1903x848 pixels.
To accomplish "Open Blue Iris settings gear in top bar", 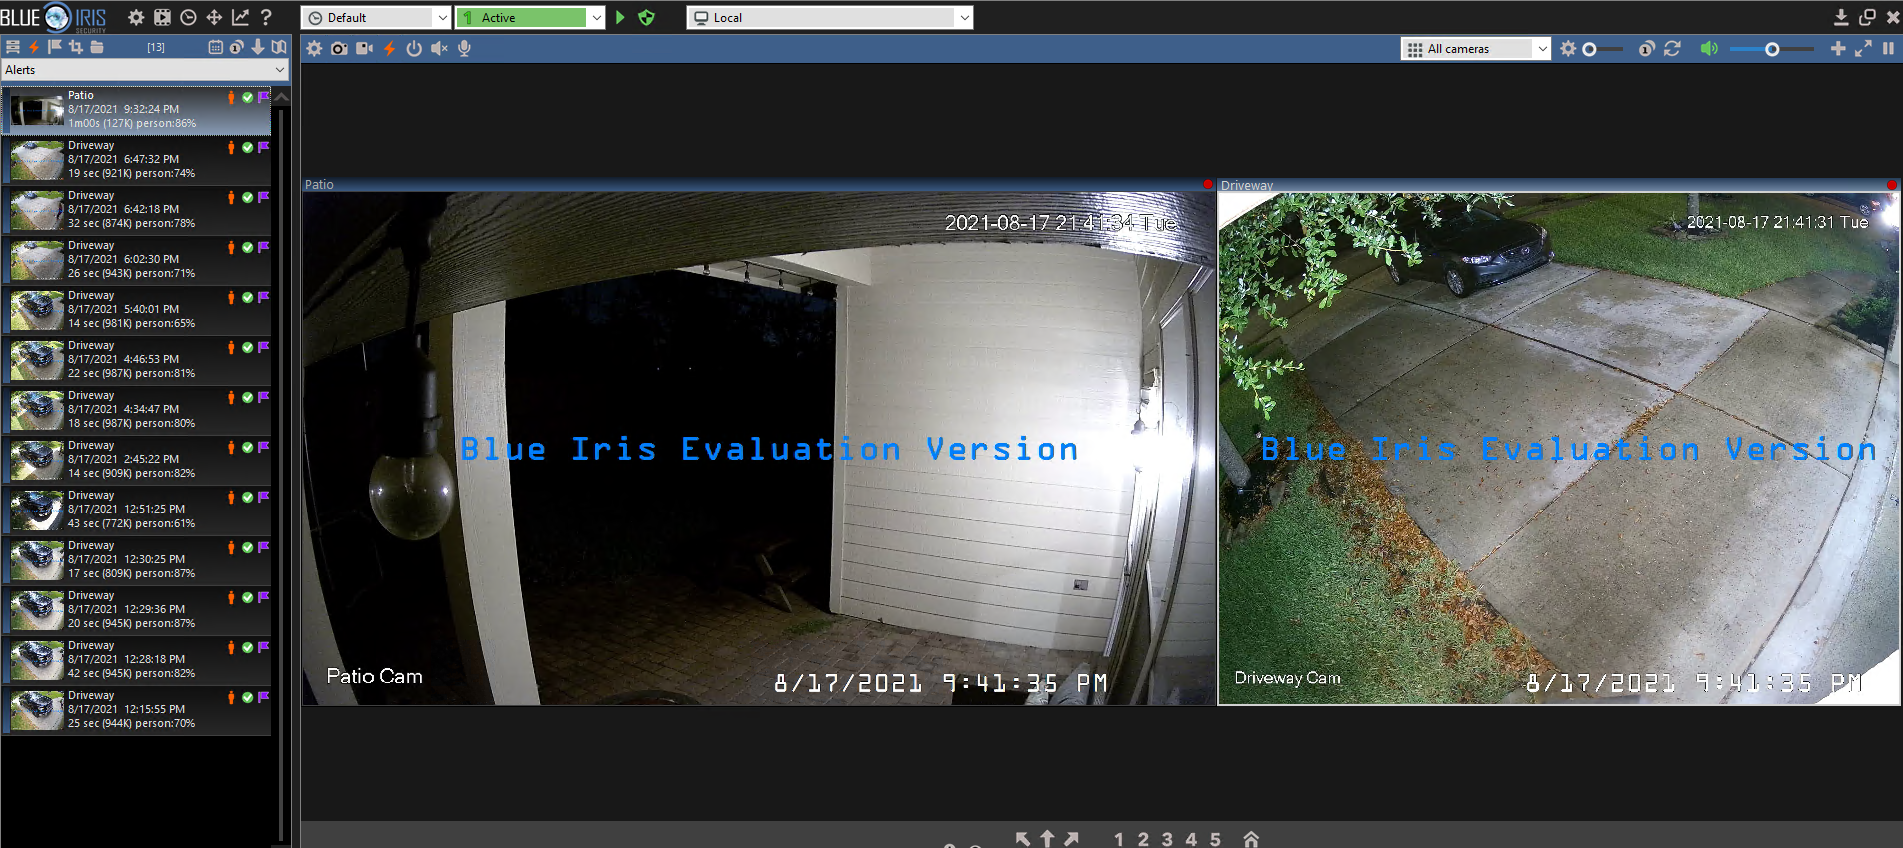I will click(136, 17).
